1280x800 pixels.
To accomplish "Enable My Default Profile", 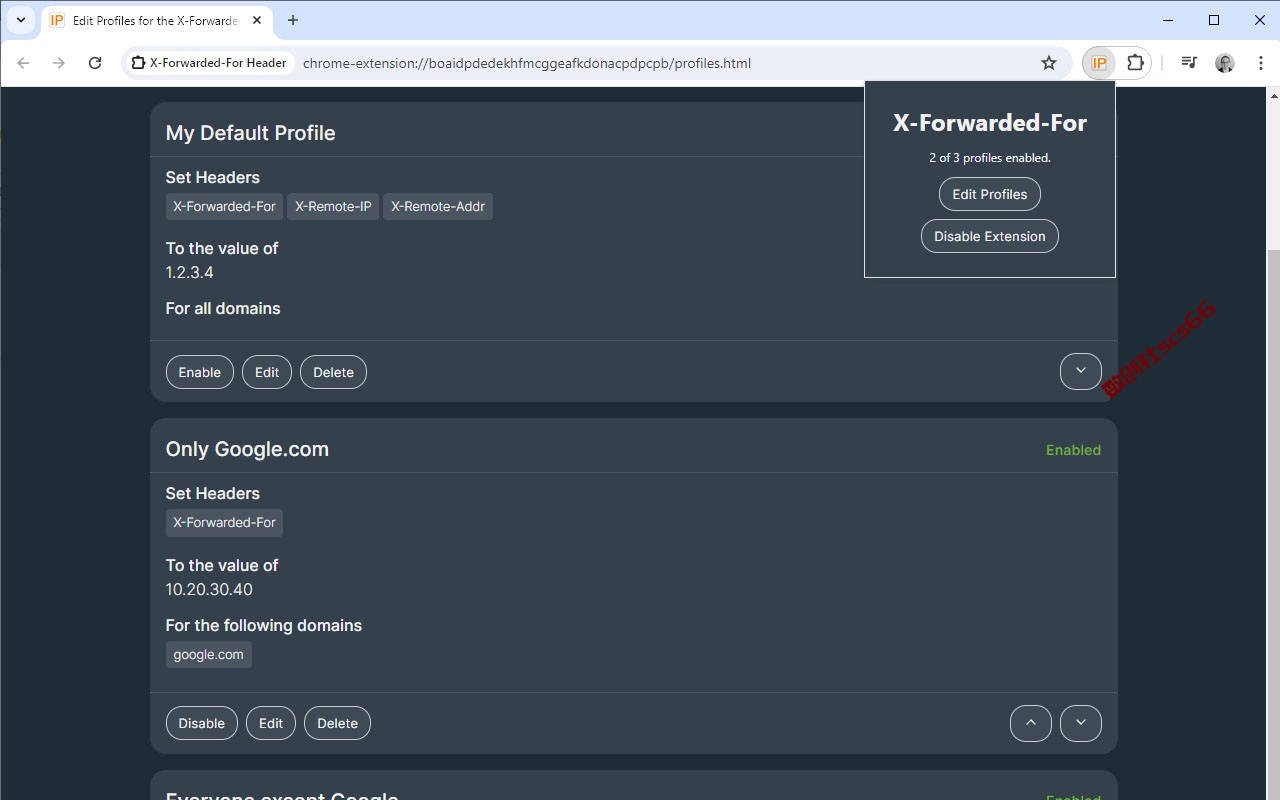I will click(200, 372).
